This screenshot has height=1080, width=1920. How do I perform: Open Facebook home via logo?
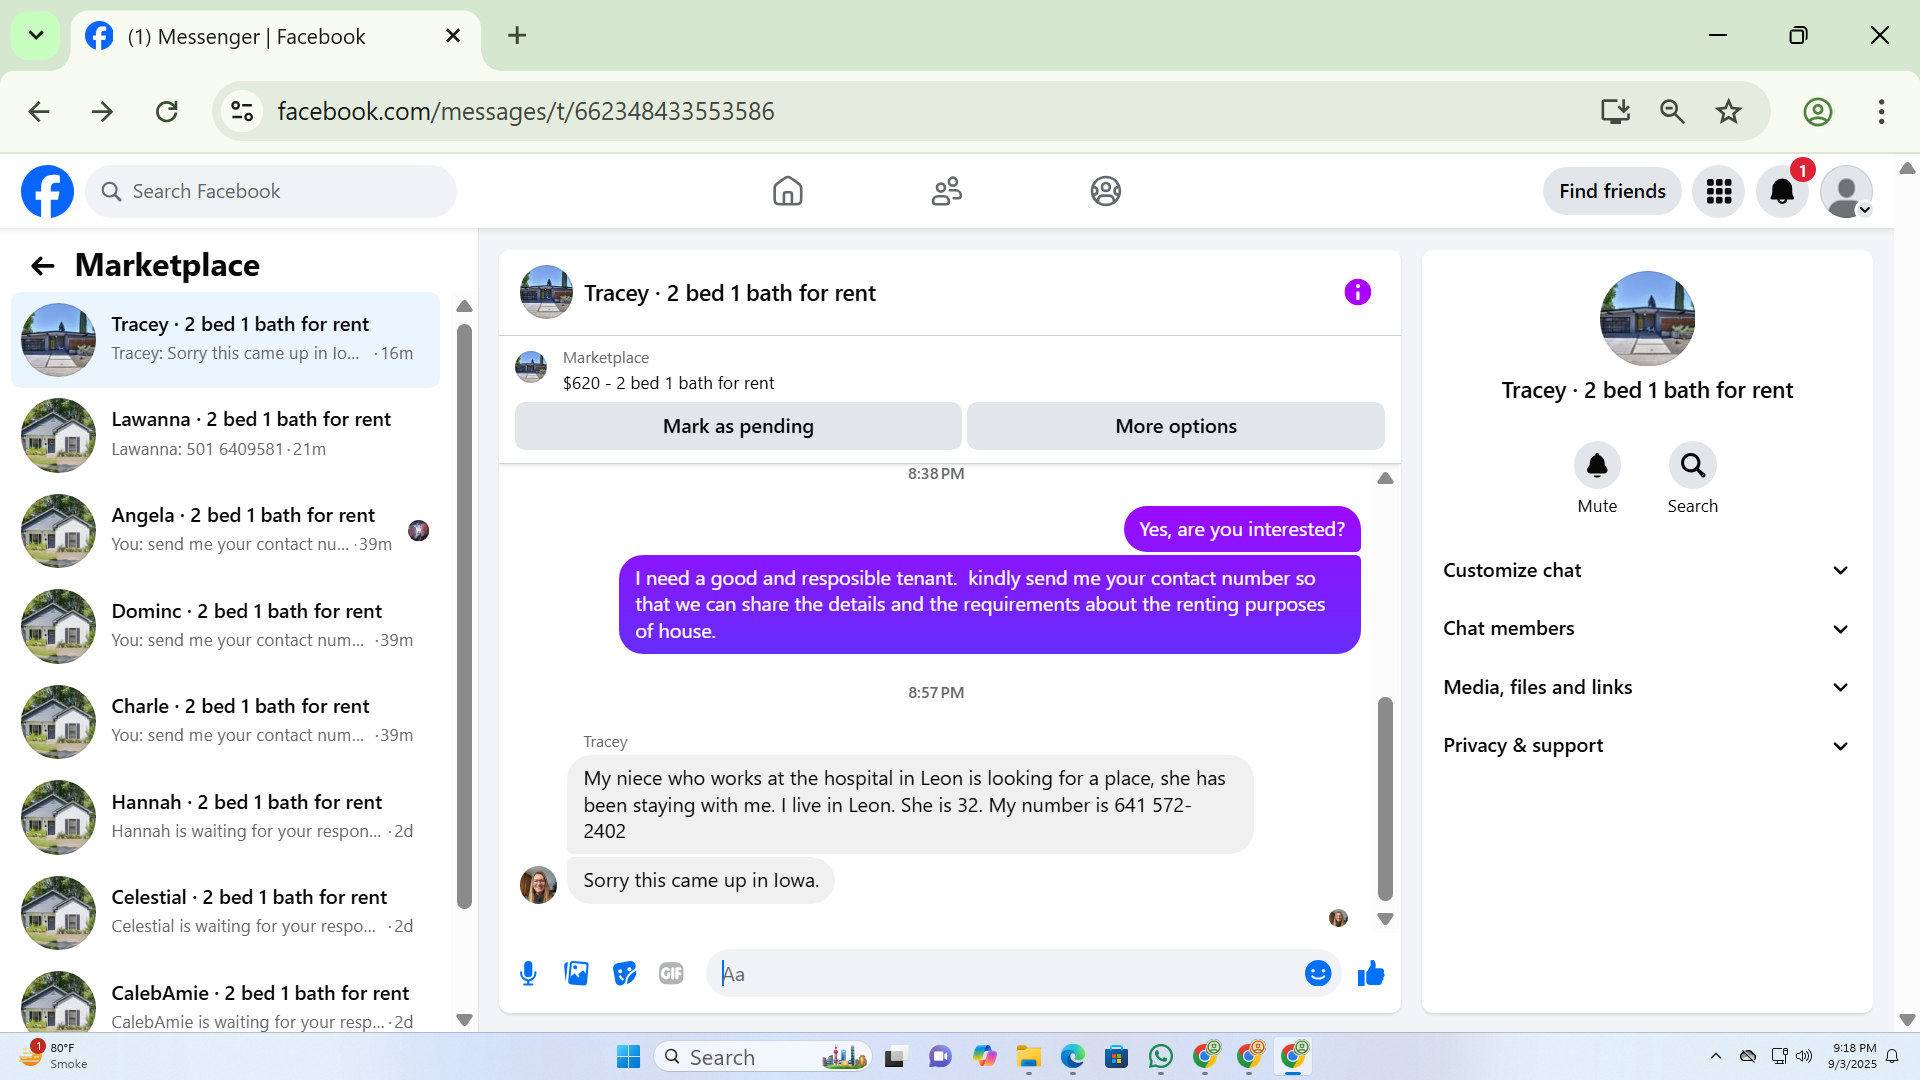coord(47,191)
